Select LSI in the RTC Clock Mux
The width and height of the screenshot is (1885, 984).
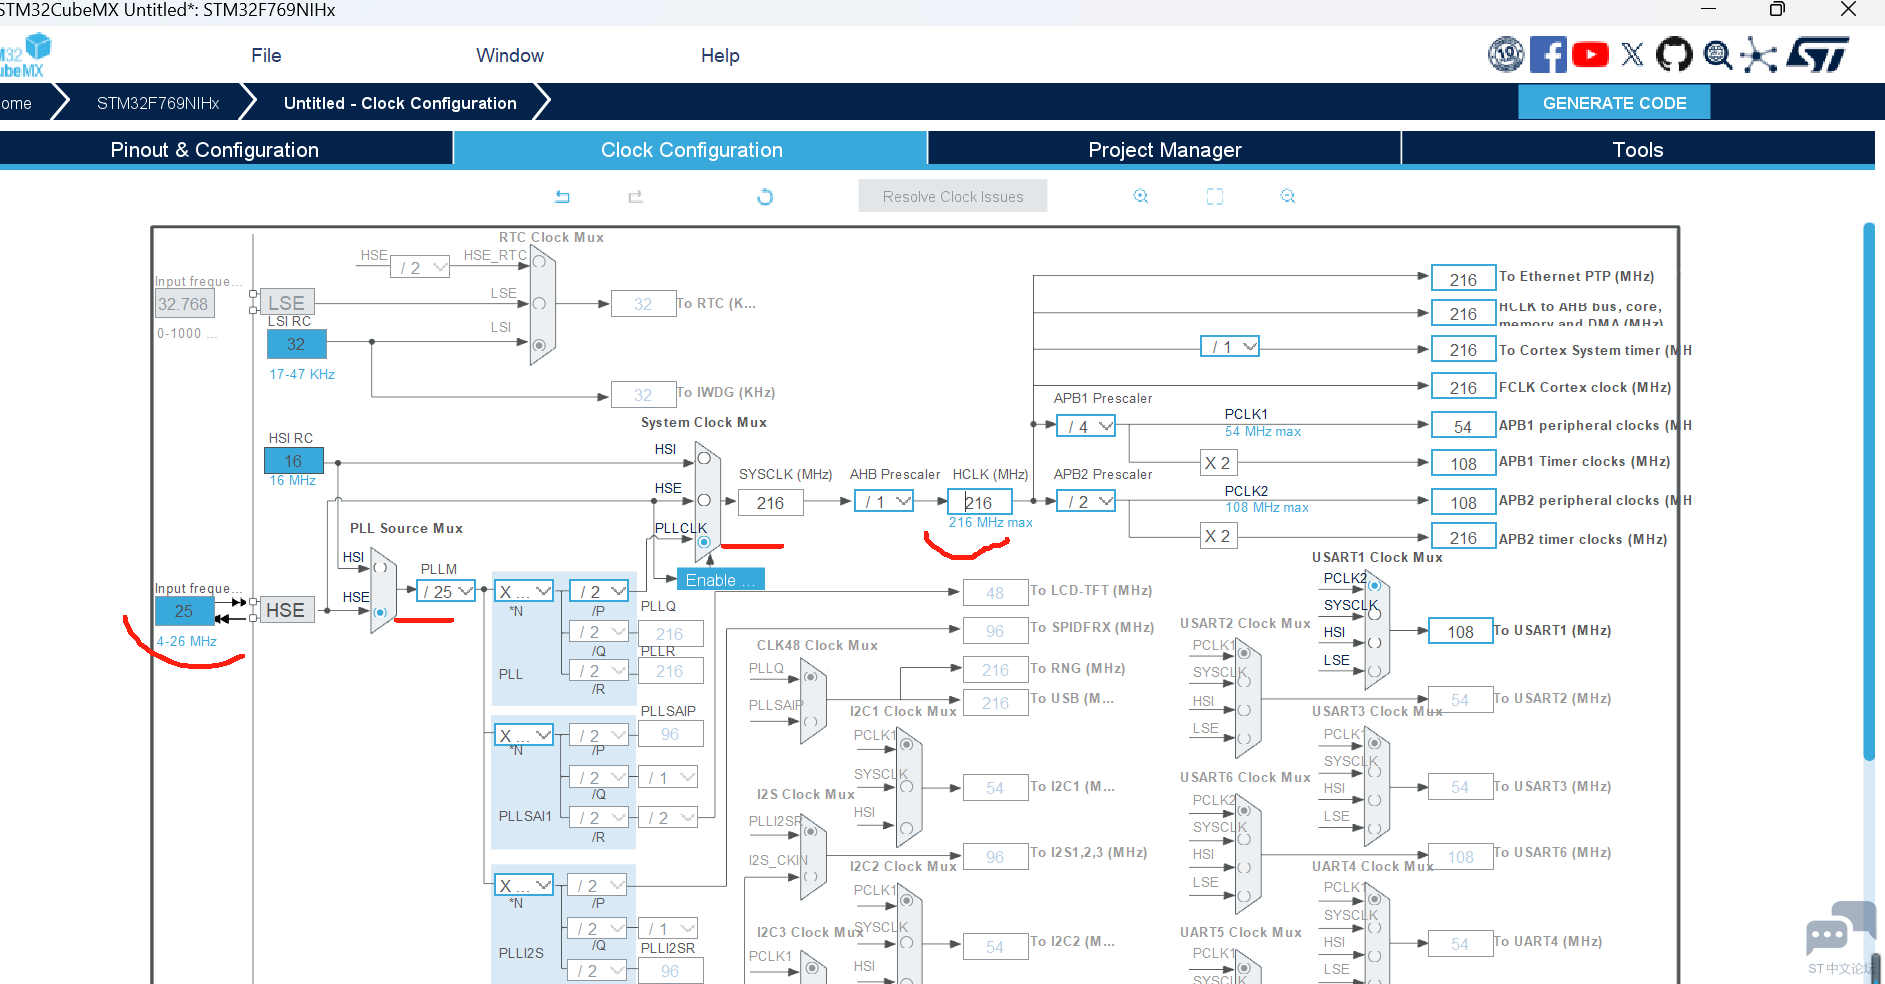(539, 345)
